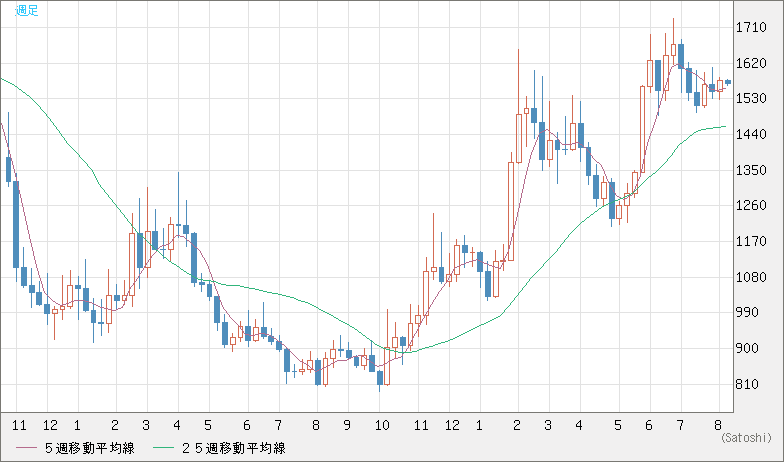This screenshot has height=462, width=784.
Task: Click the 990 price axis label
Action: (748, 312)
